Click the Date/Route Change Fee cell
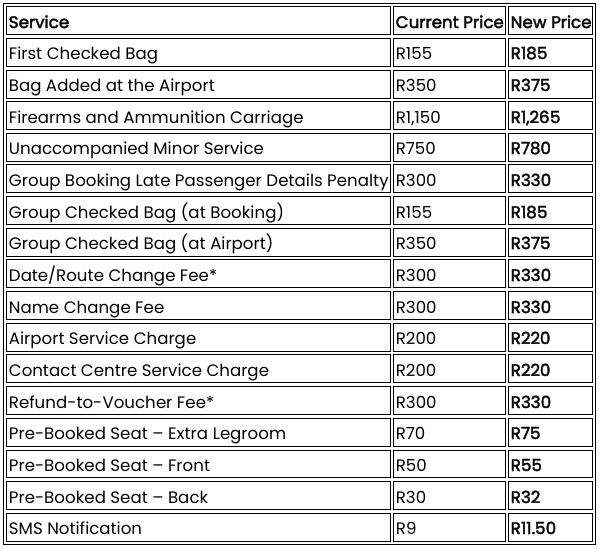Viewport: 602px width, 549px height. click(198, 274)
